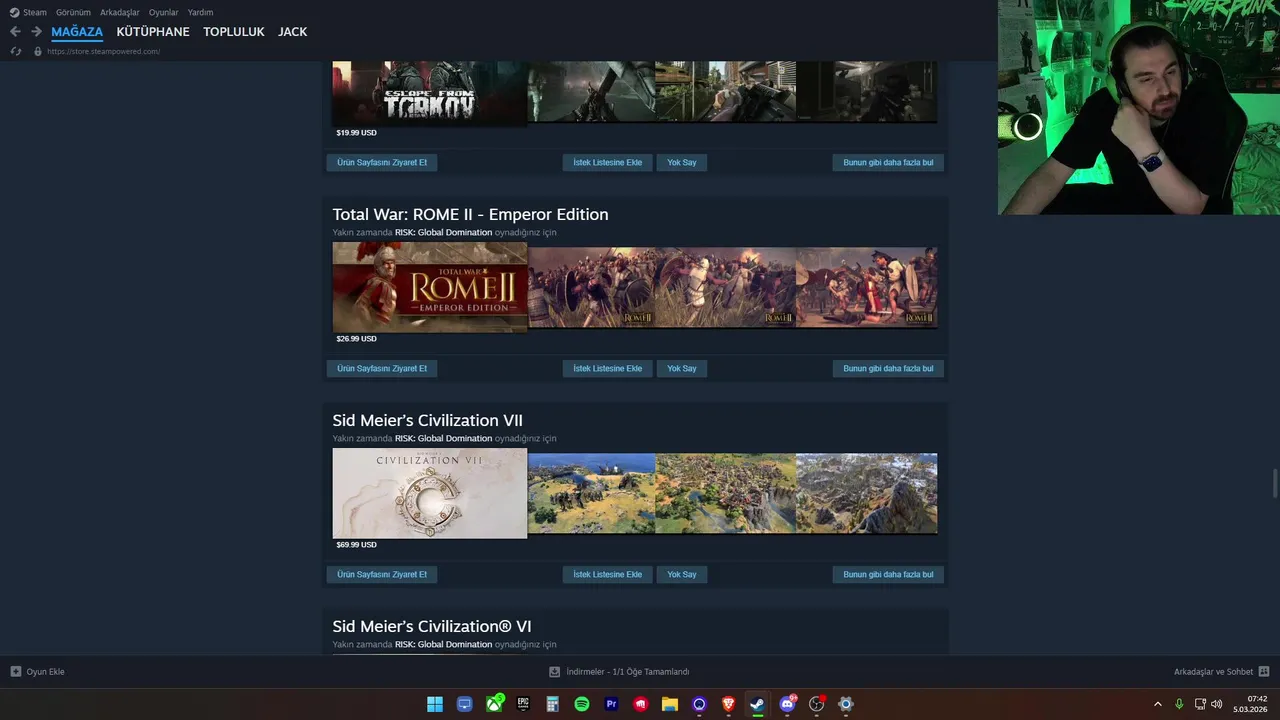The height and width of the screenshot is (720, 1280).
Task: Find more like Total War: ROME II
Action: pos(888,368)
